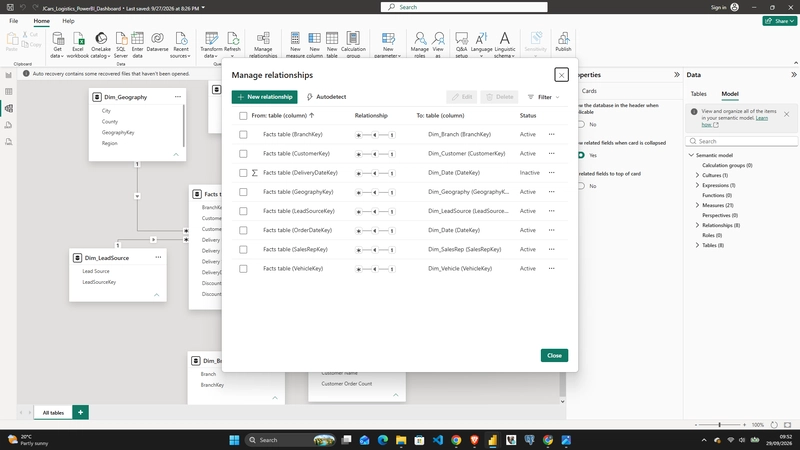The width and height of the screenshot is (800, 450).
Task: Select the CustomerKey relationship checkbox
Action: 243,154
